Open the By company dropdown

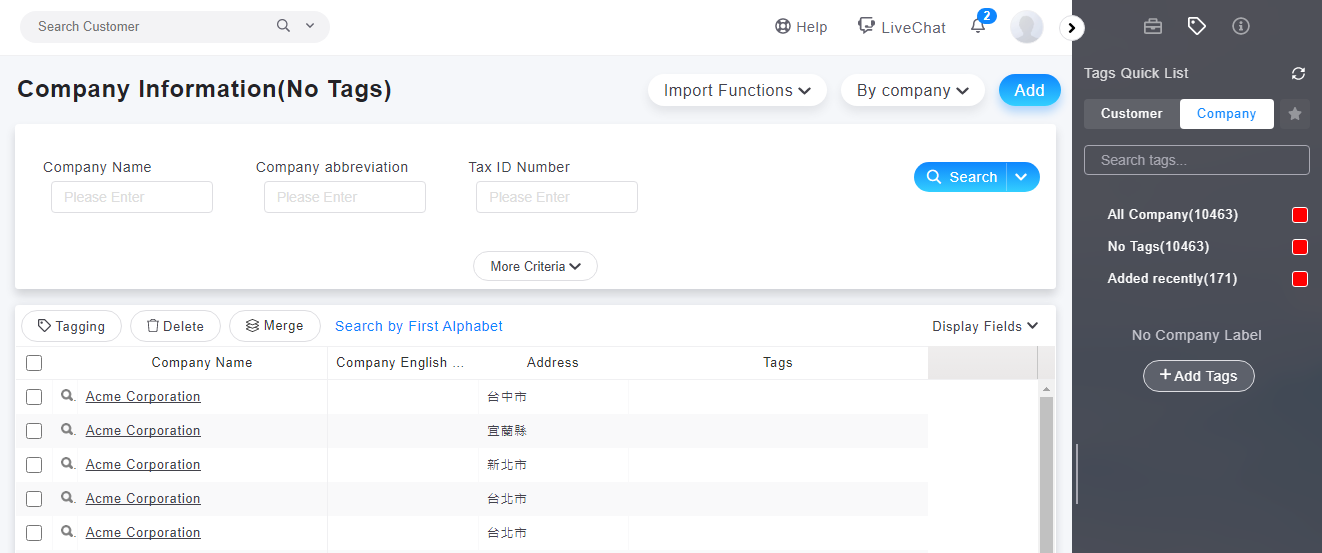[913, 90]
